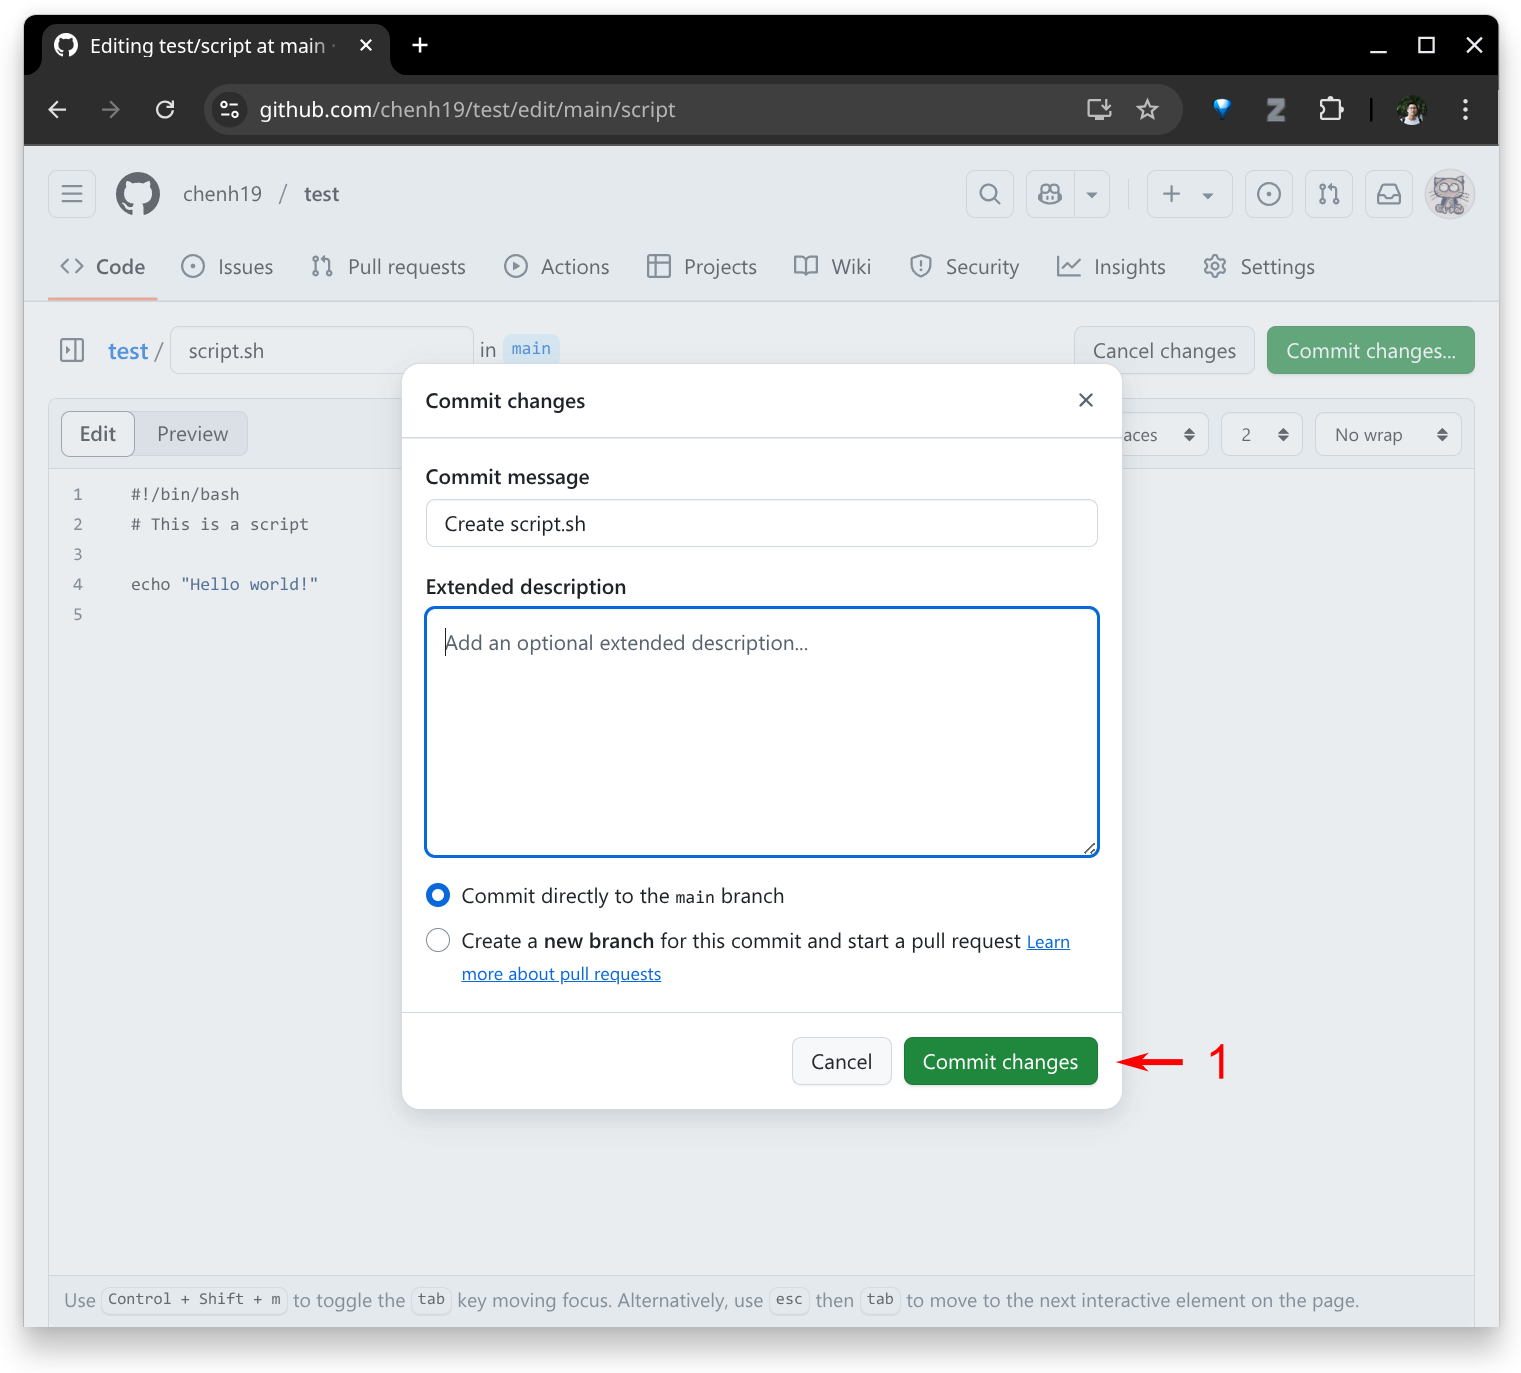Go to the GitHub homepage via the Octocat logo
Screen dimensions: 1521x1373
[x=138, y=194]
